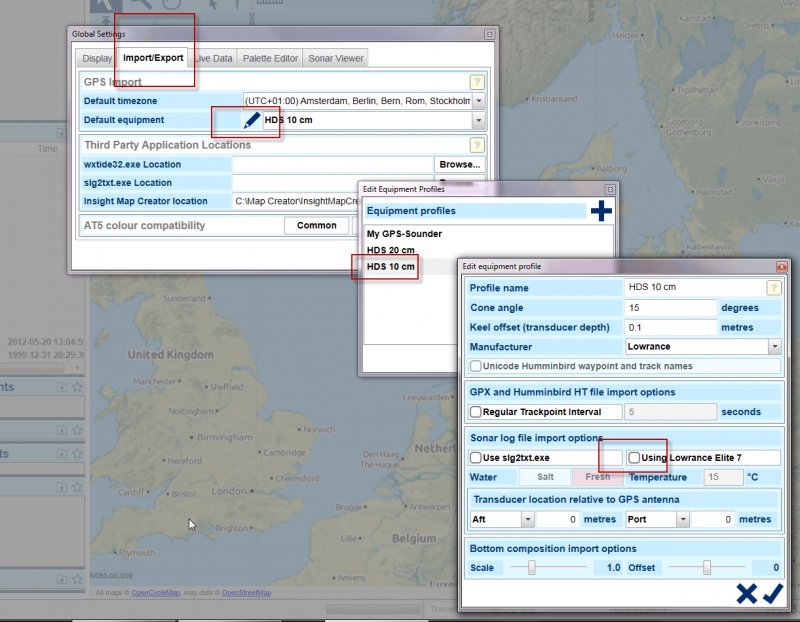Check the Use slg2txt.exe option
800x622 pixels.
[476, 457]
